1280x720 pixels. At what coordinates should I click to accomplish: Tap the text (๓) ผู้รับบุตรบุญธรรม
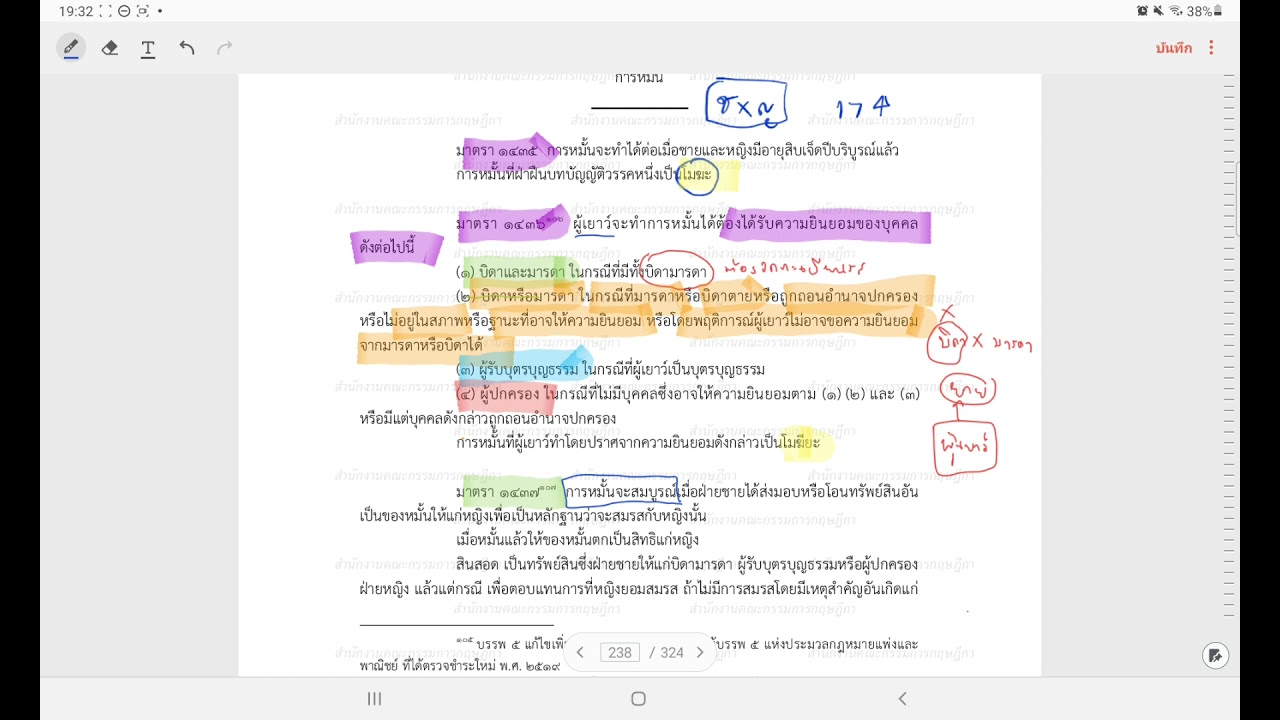click(x=517, y=369)
